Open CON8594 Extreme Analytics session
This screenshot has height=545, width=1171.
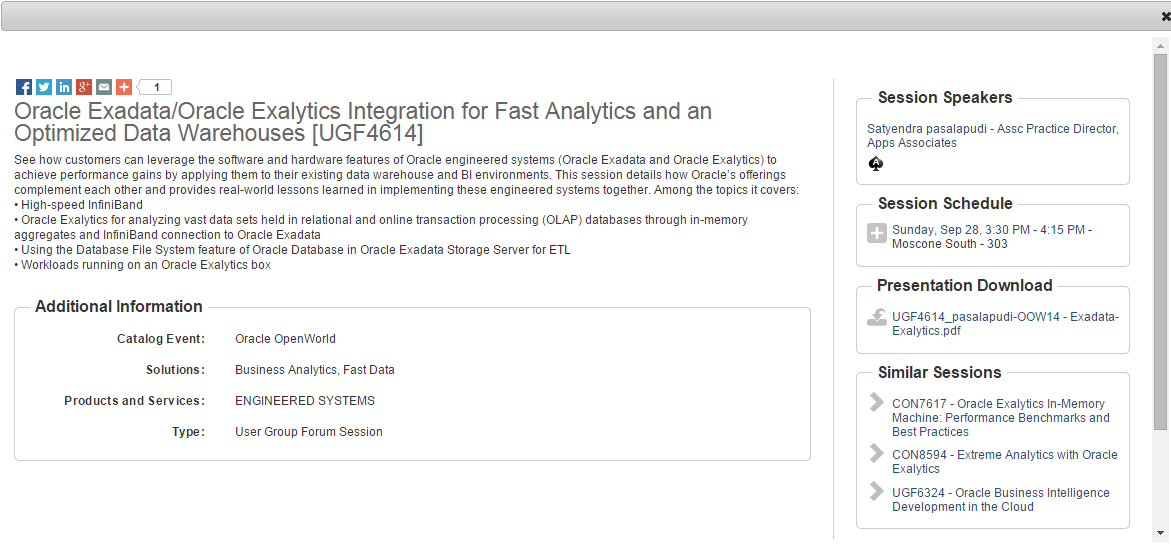tap(1004, 461)
